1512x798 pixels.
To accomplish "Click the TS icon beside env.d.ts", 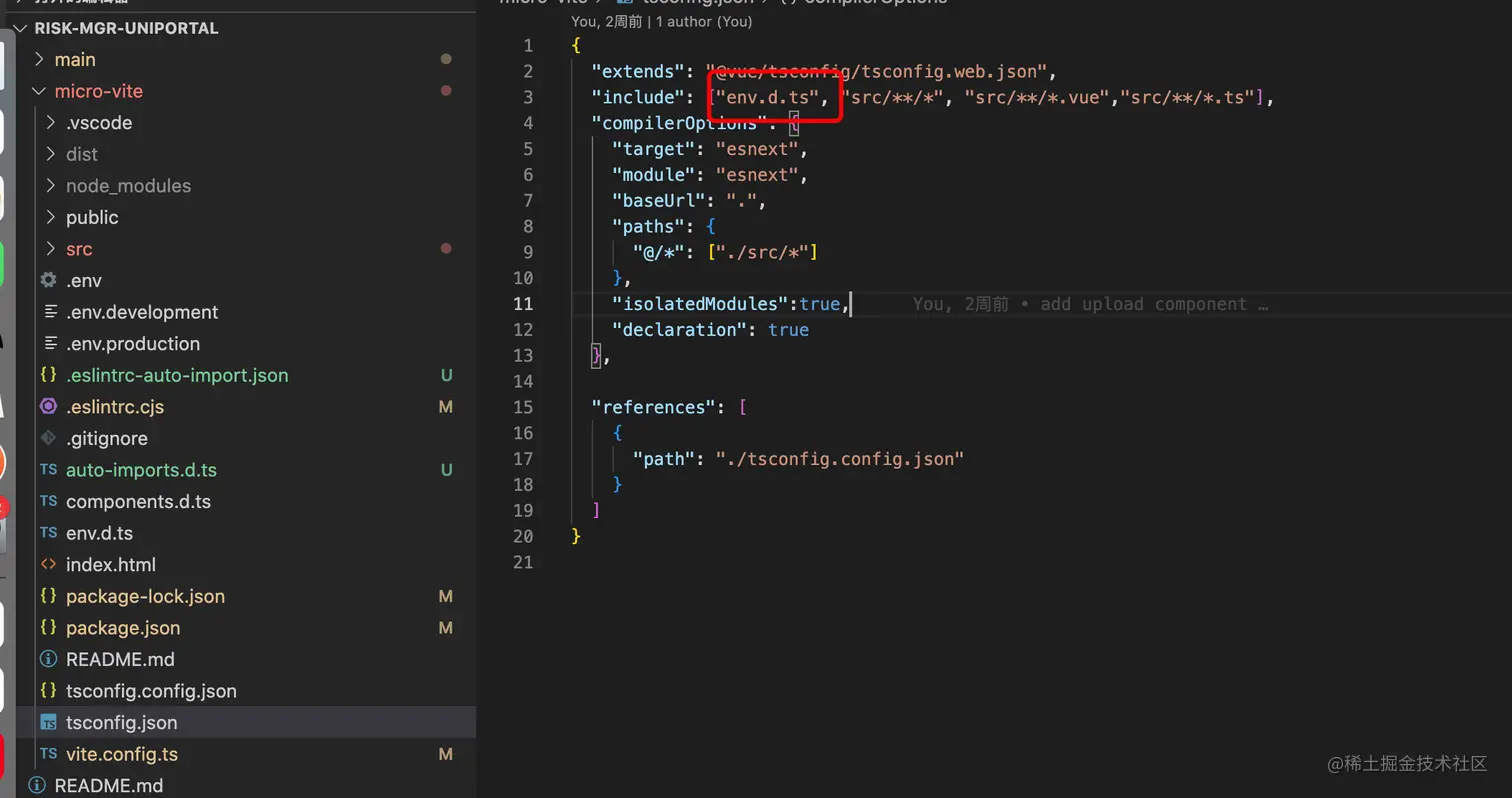I will point(48,533).
